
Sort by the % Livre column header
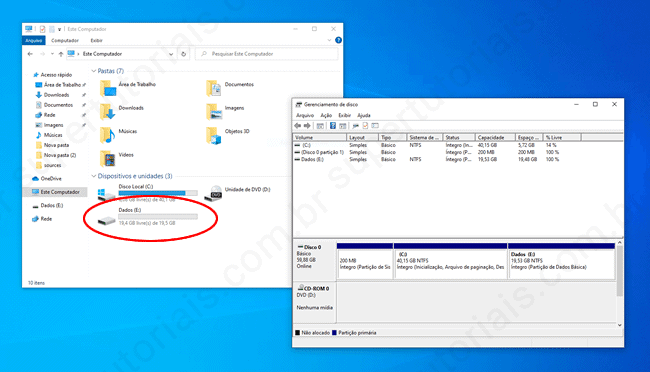click(563, 137)
